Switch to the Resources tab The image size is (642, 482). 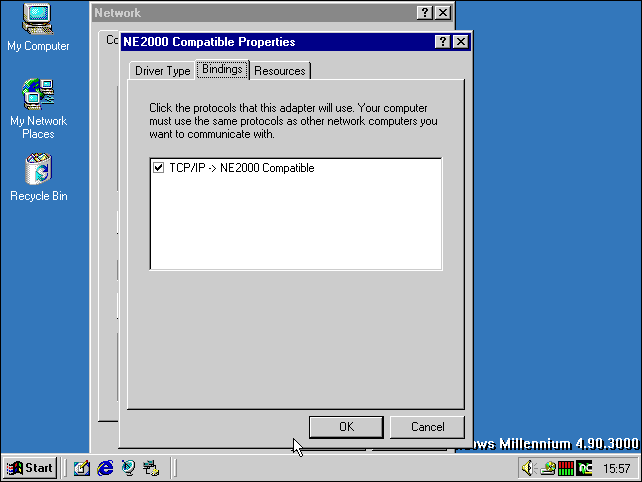[280, 71]
